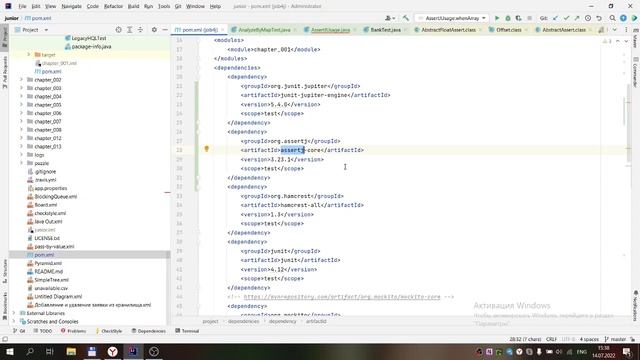Hide the Project tool window
This screenshot has height=360, width=640.
pos(165,30)
